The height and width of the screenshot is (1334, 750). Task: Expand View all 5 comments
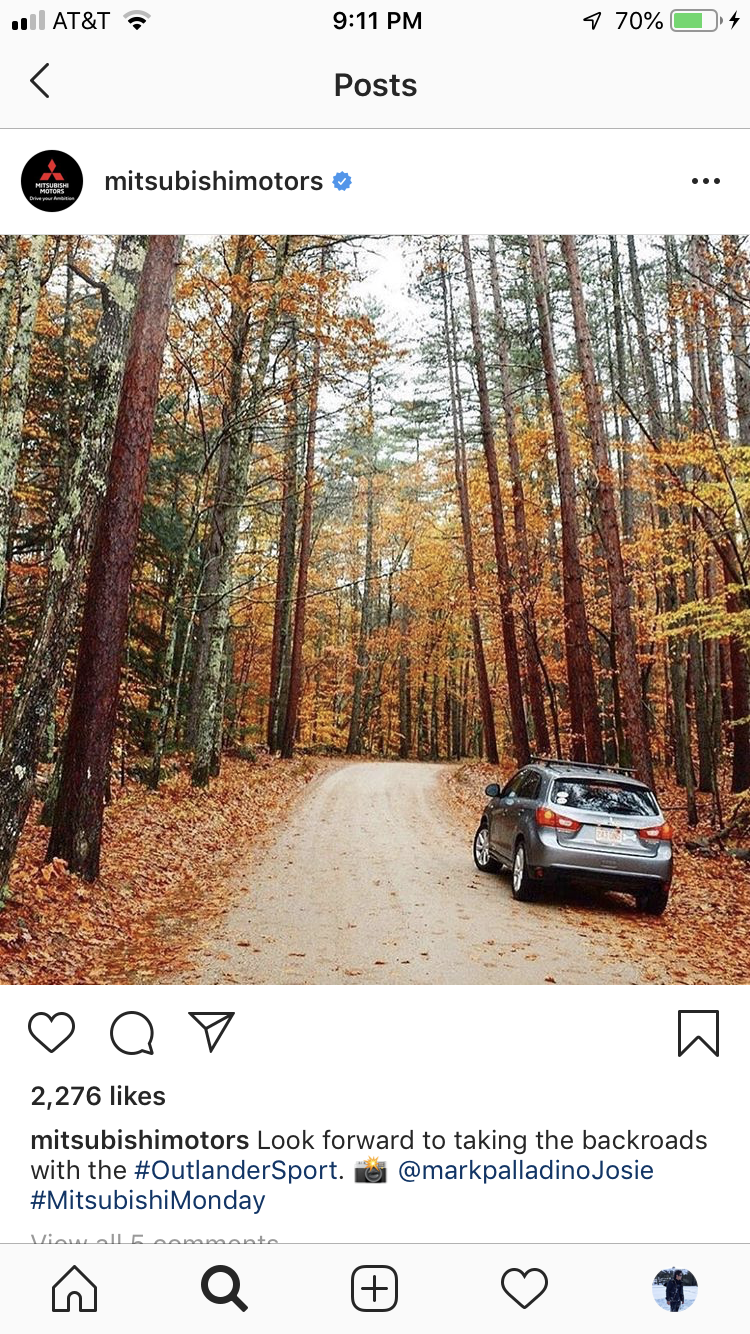point(155,1238)
